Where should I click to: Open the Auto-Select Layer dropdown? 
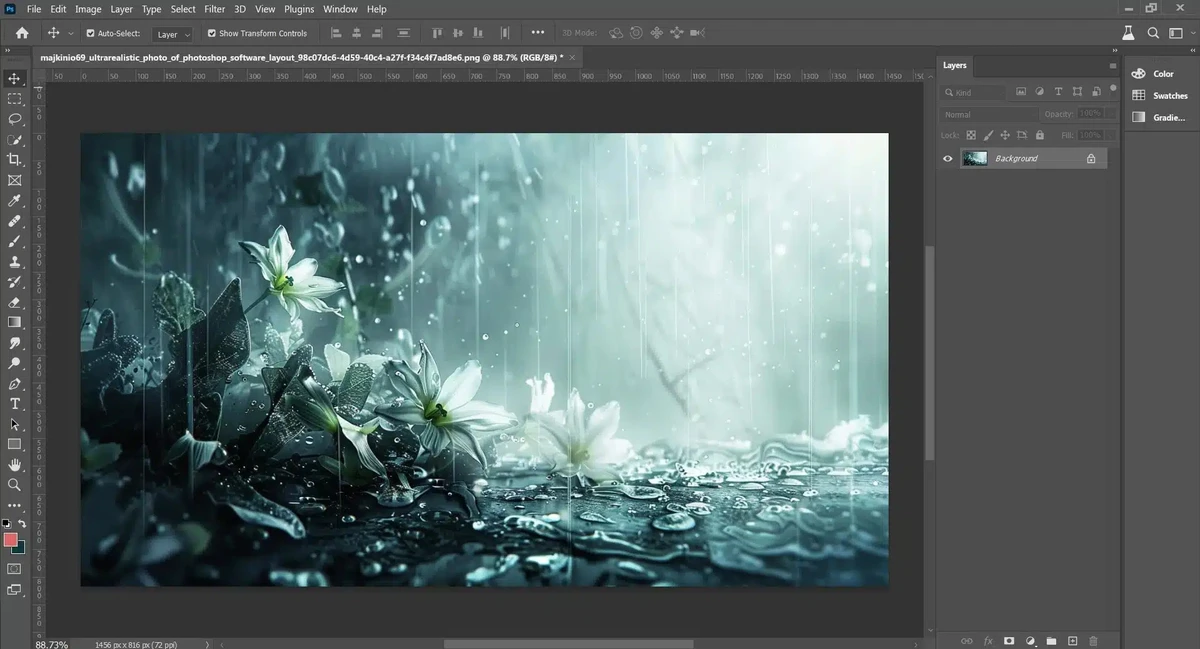click(x=173, y=34)
